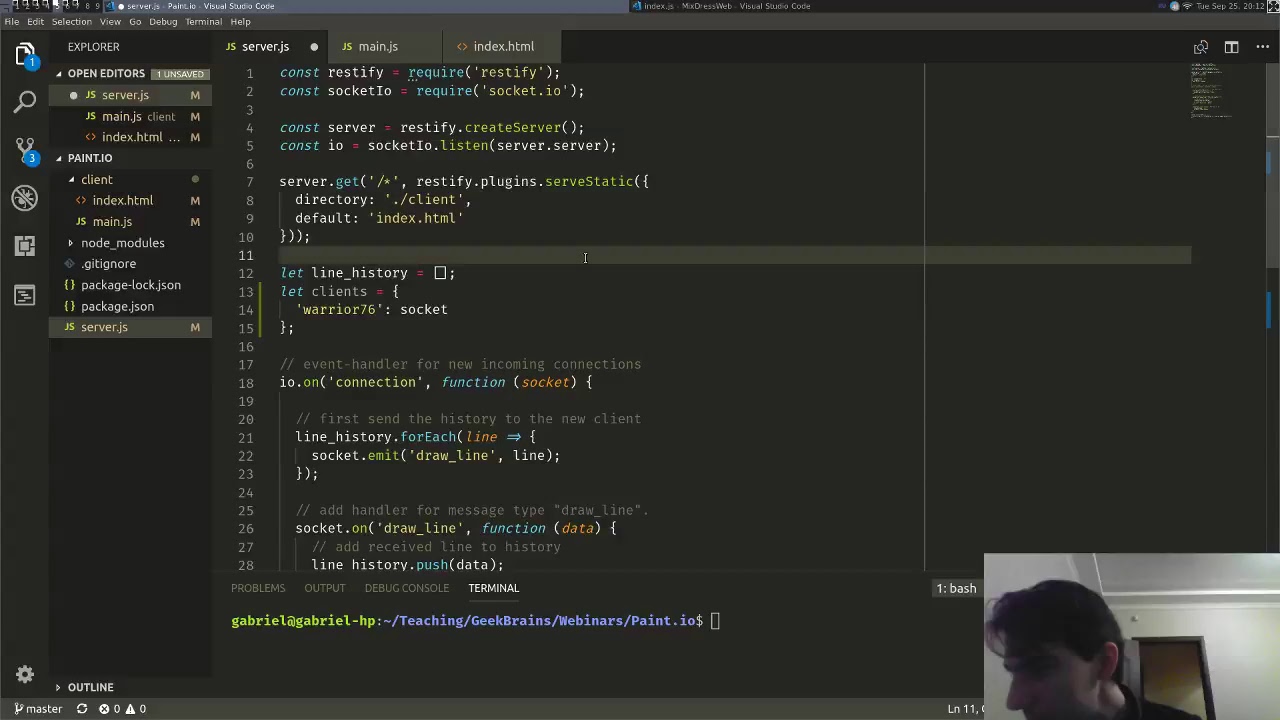
Task: Click the code minimap preview
Action: click(x=1210, y=91)
